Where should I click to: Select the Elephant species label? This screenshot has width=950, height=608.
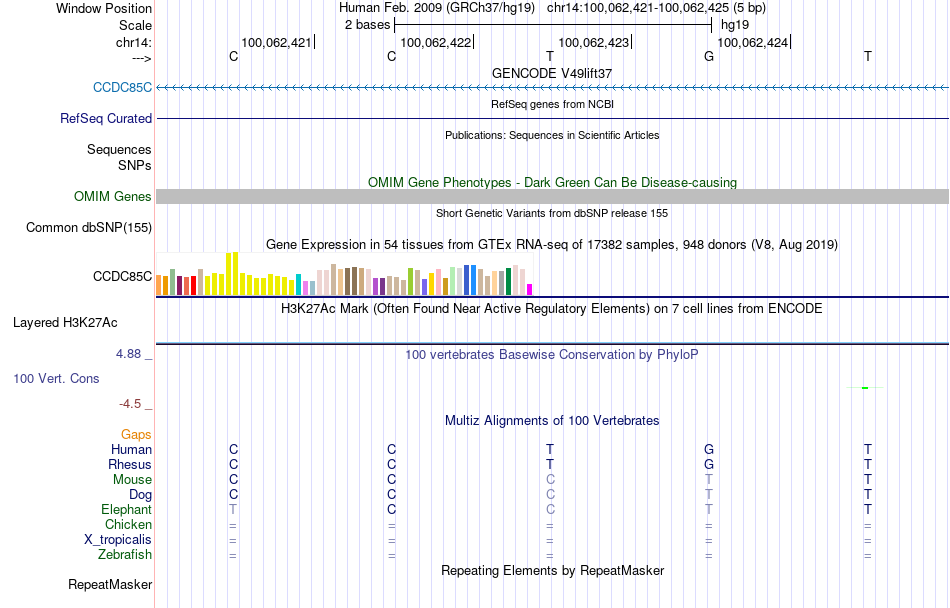click(127, 509)
